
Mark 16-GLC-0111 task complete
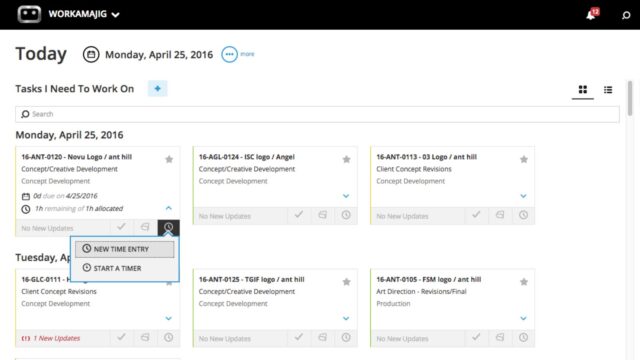(x=121, y=337)
